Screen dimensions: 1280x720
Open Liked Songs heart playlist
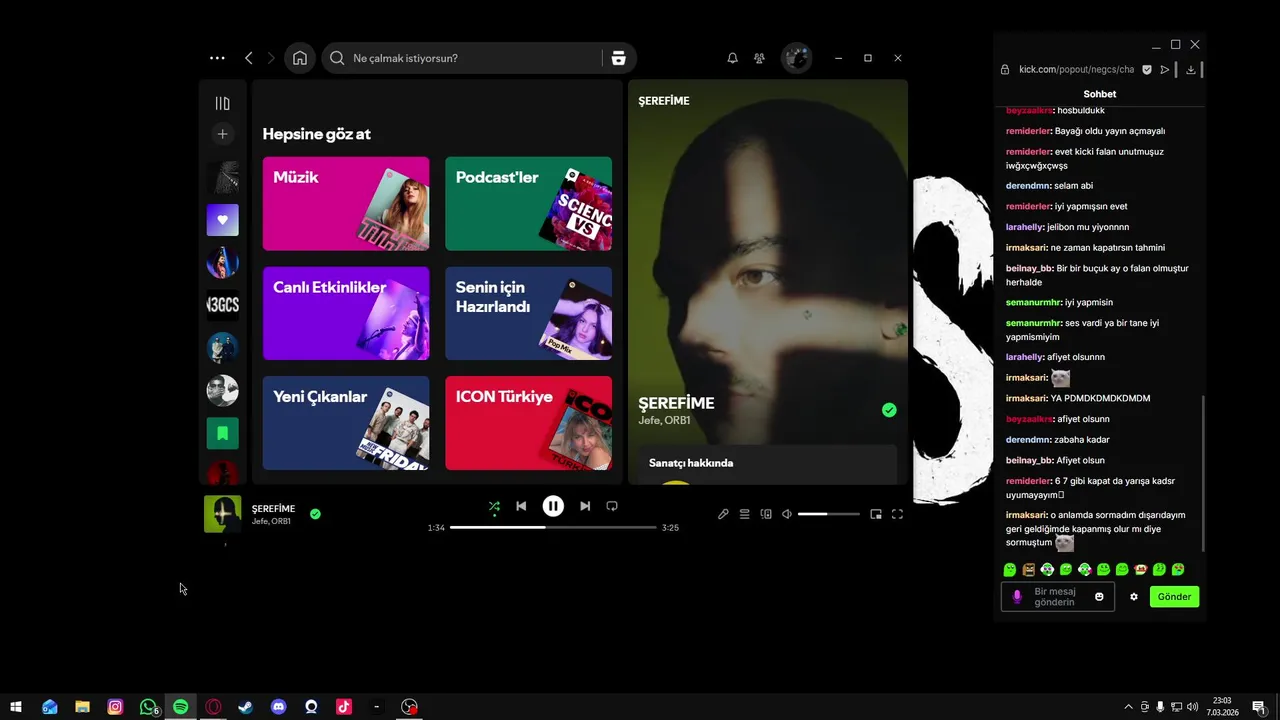222,219
